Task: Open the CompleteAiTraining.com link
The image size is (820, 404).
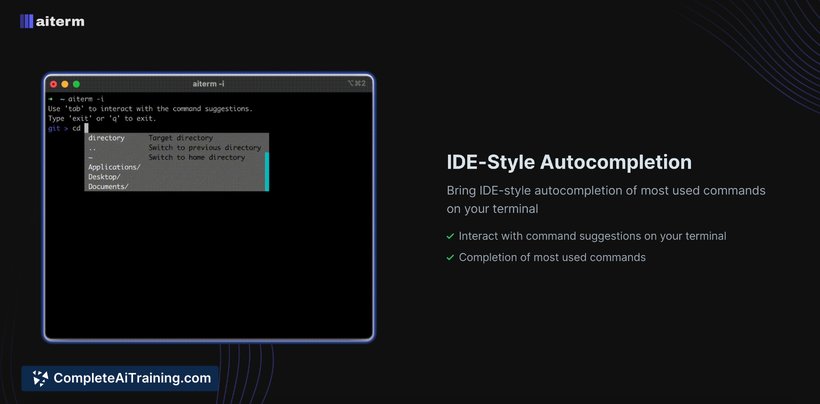Action: (120, 378)
